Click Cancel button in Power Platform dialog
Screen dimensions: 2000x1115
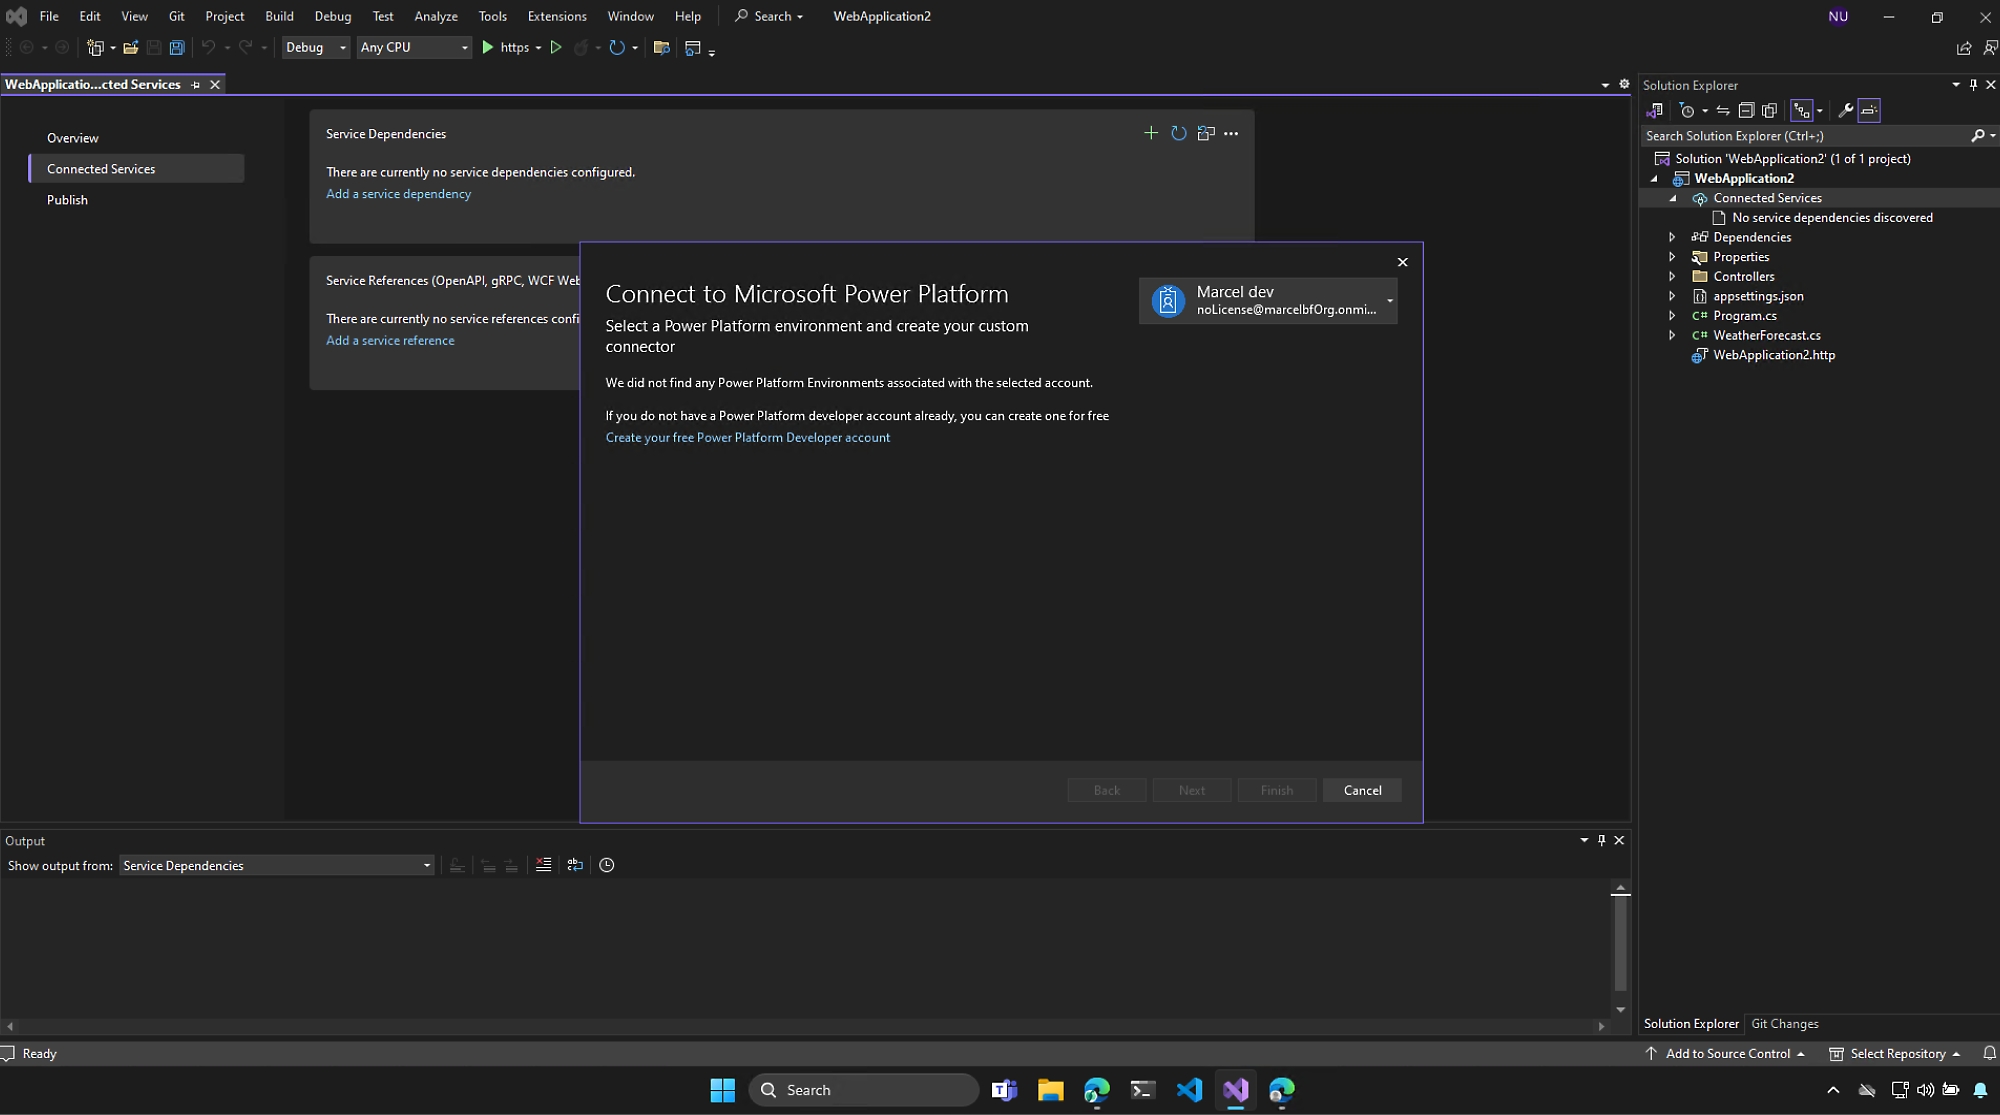[1362, 788]
